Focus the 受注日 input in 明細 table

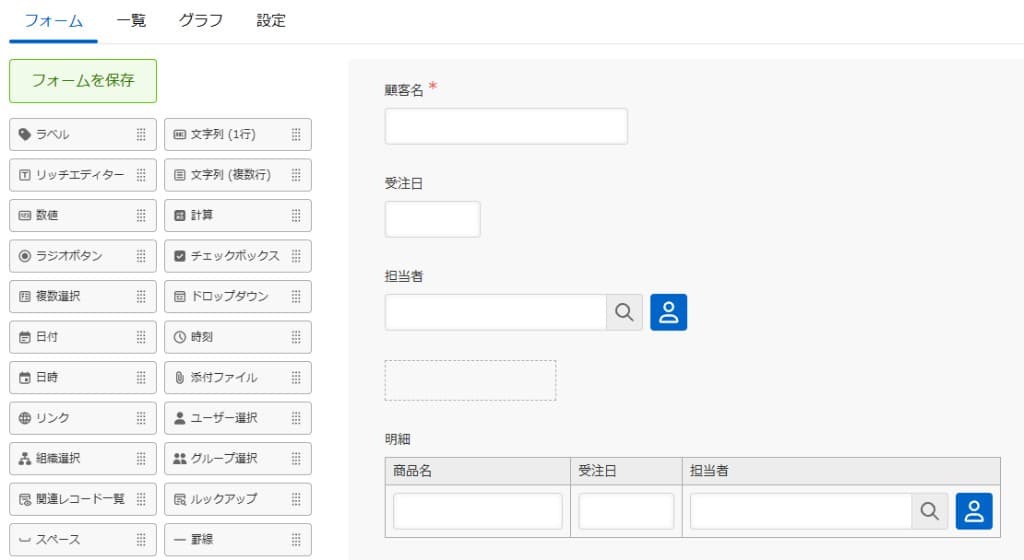point(626,510)
